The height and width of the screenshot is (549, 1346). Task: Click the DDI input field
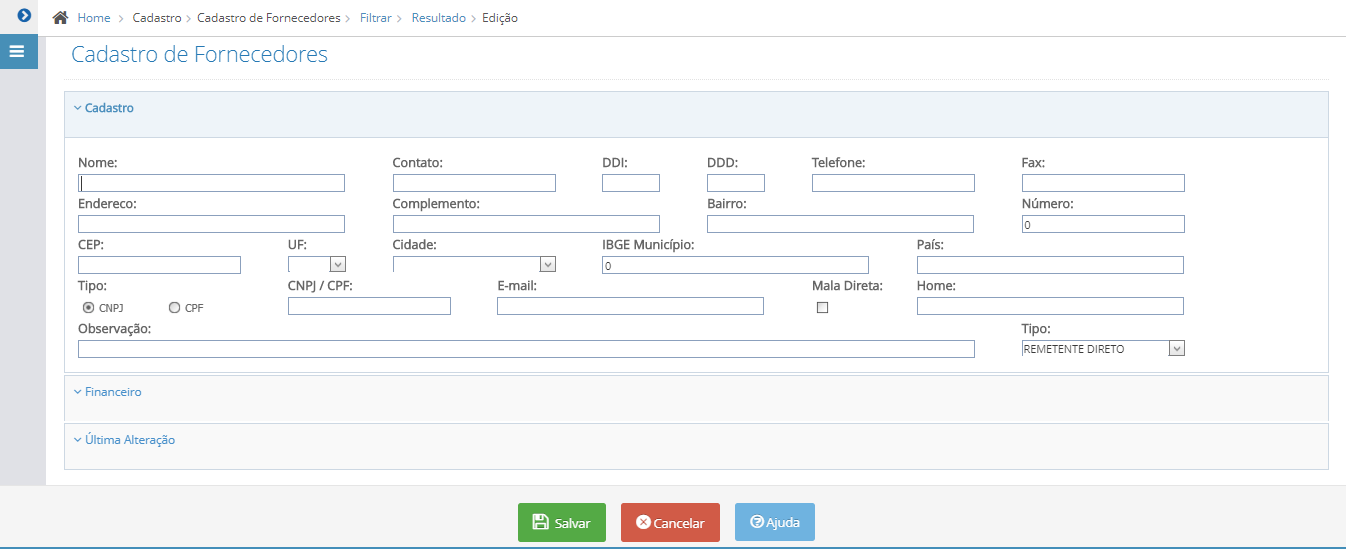(x=631, y=183)
